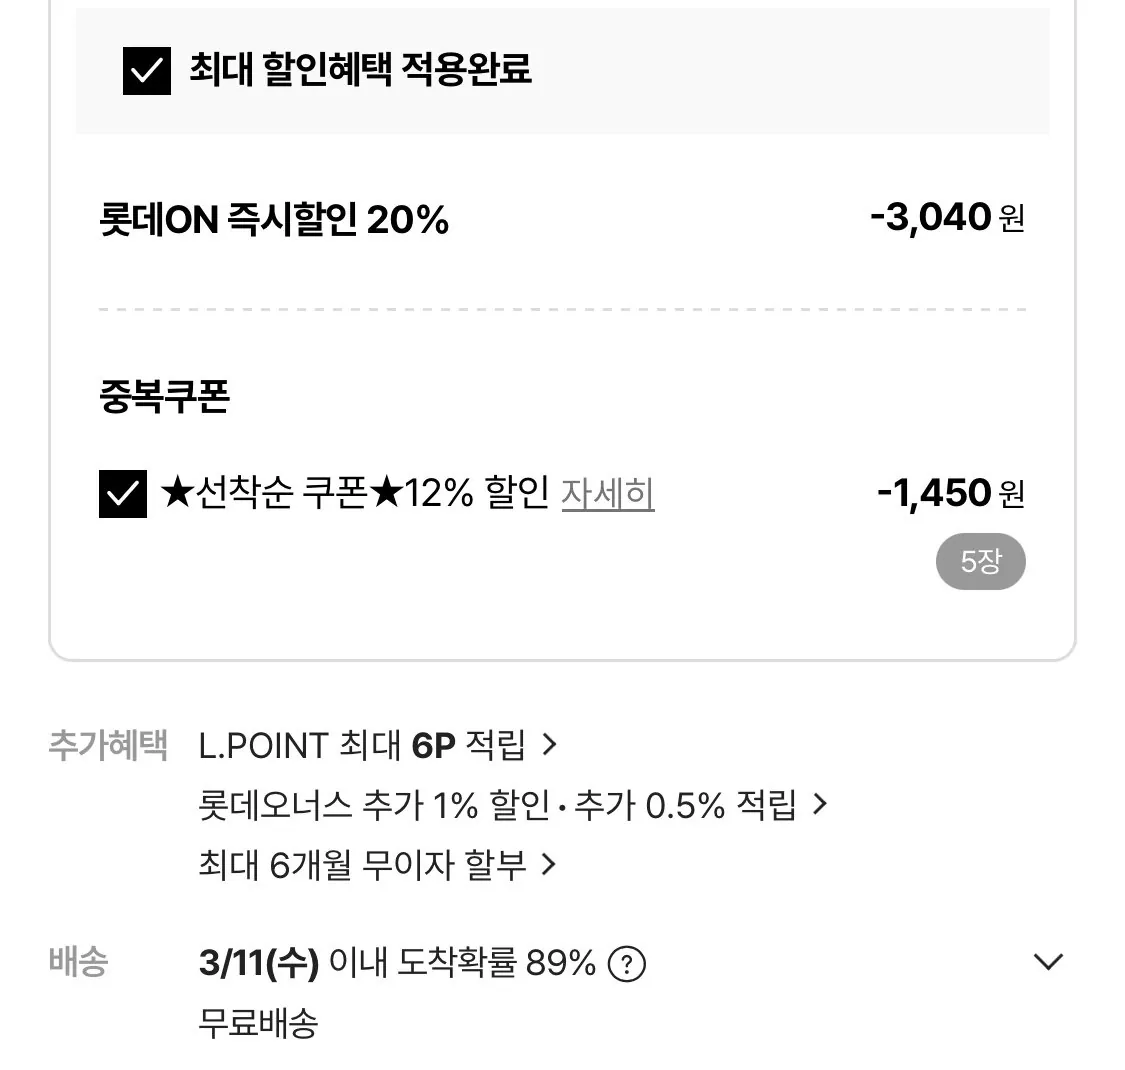Image resolution: width=1125 pixels, height=1070 pixels.
Task: Click the -3,040원 discount amount
Action: (x=945, y=218)
